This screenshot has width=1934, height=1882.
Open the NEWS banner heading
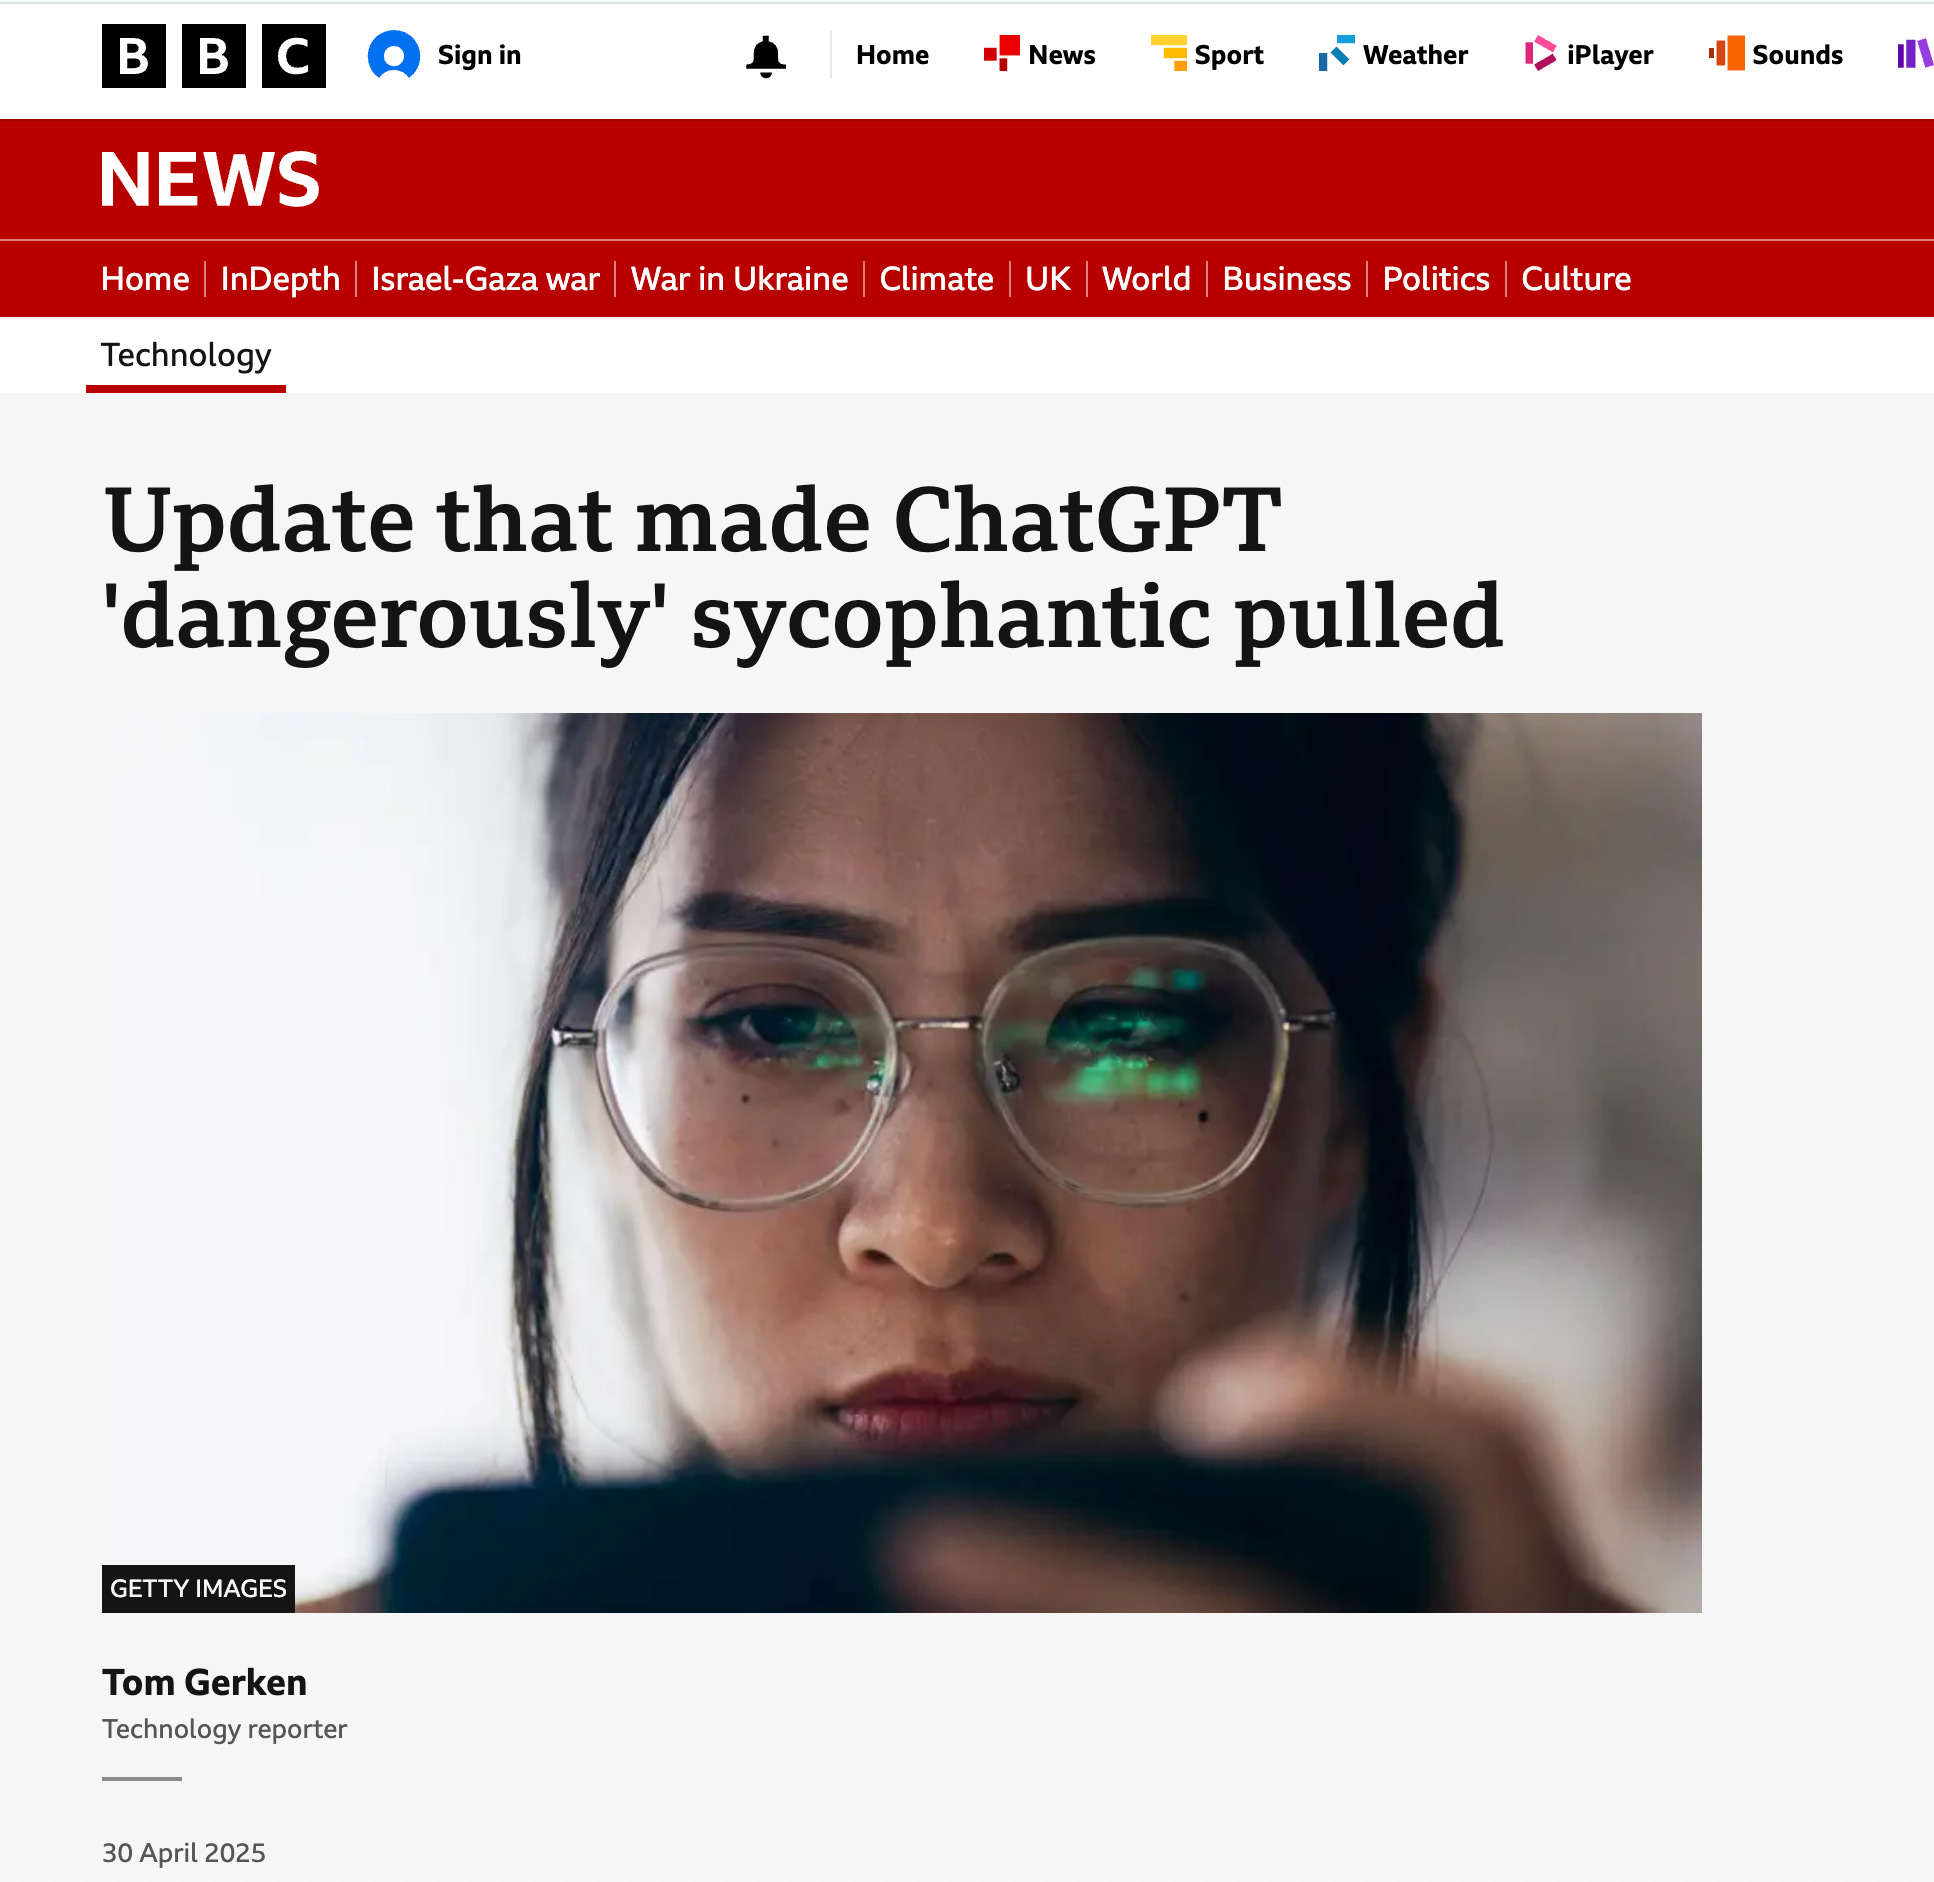click(210, 180)
